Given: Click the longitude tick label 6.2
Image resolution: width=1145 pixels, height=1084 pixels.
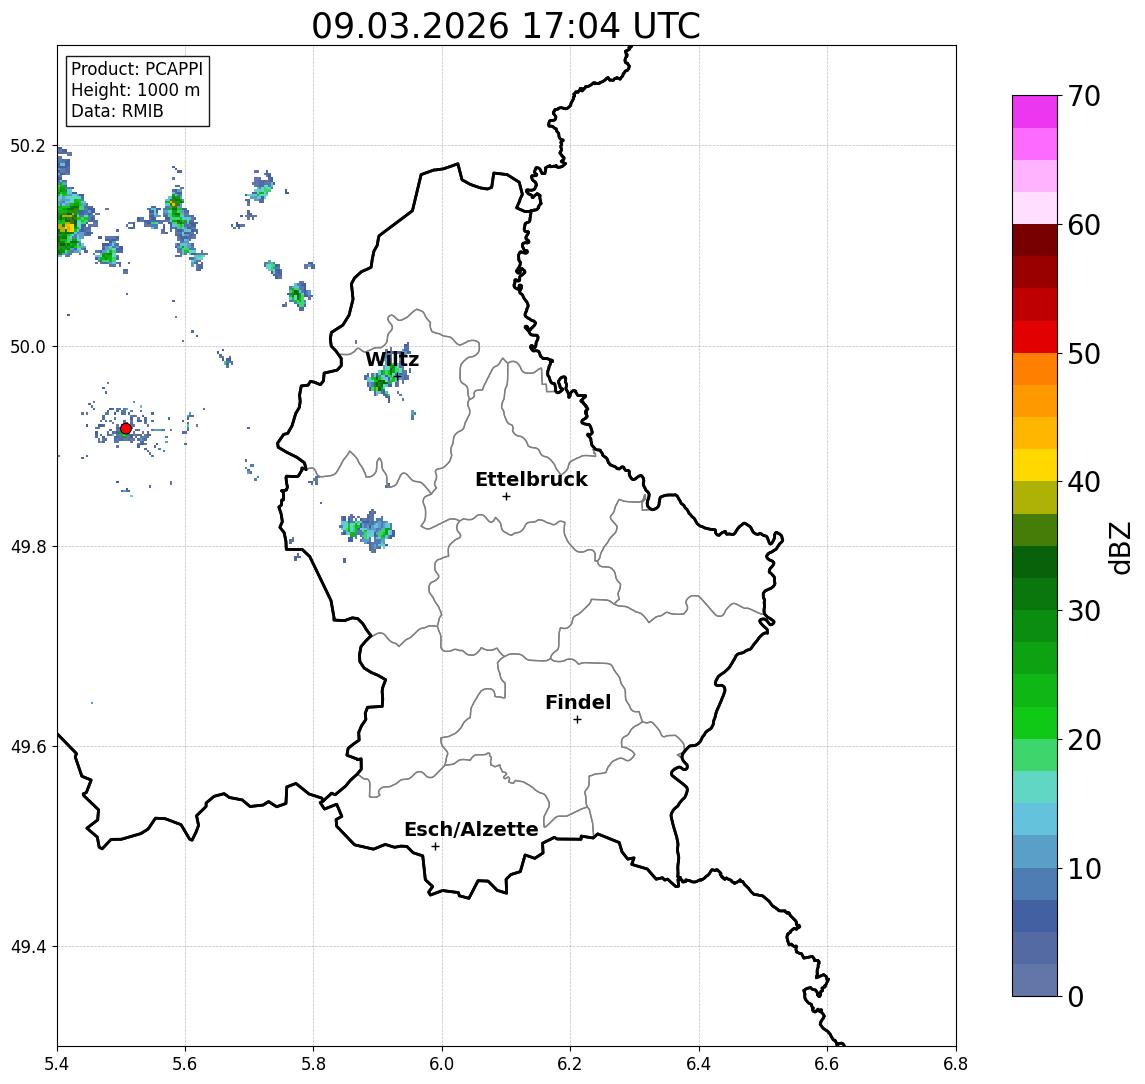Looking at the screenshot, I should coord(570,1064).
